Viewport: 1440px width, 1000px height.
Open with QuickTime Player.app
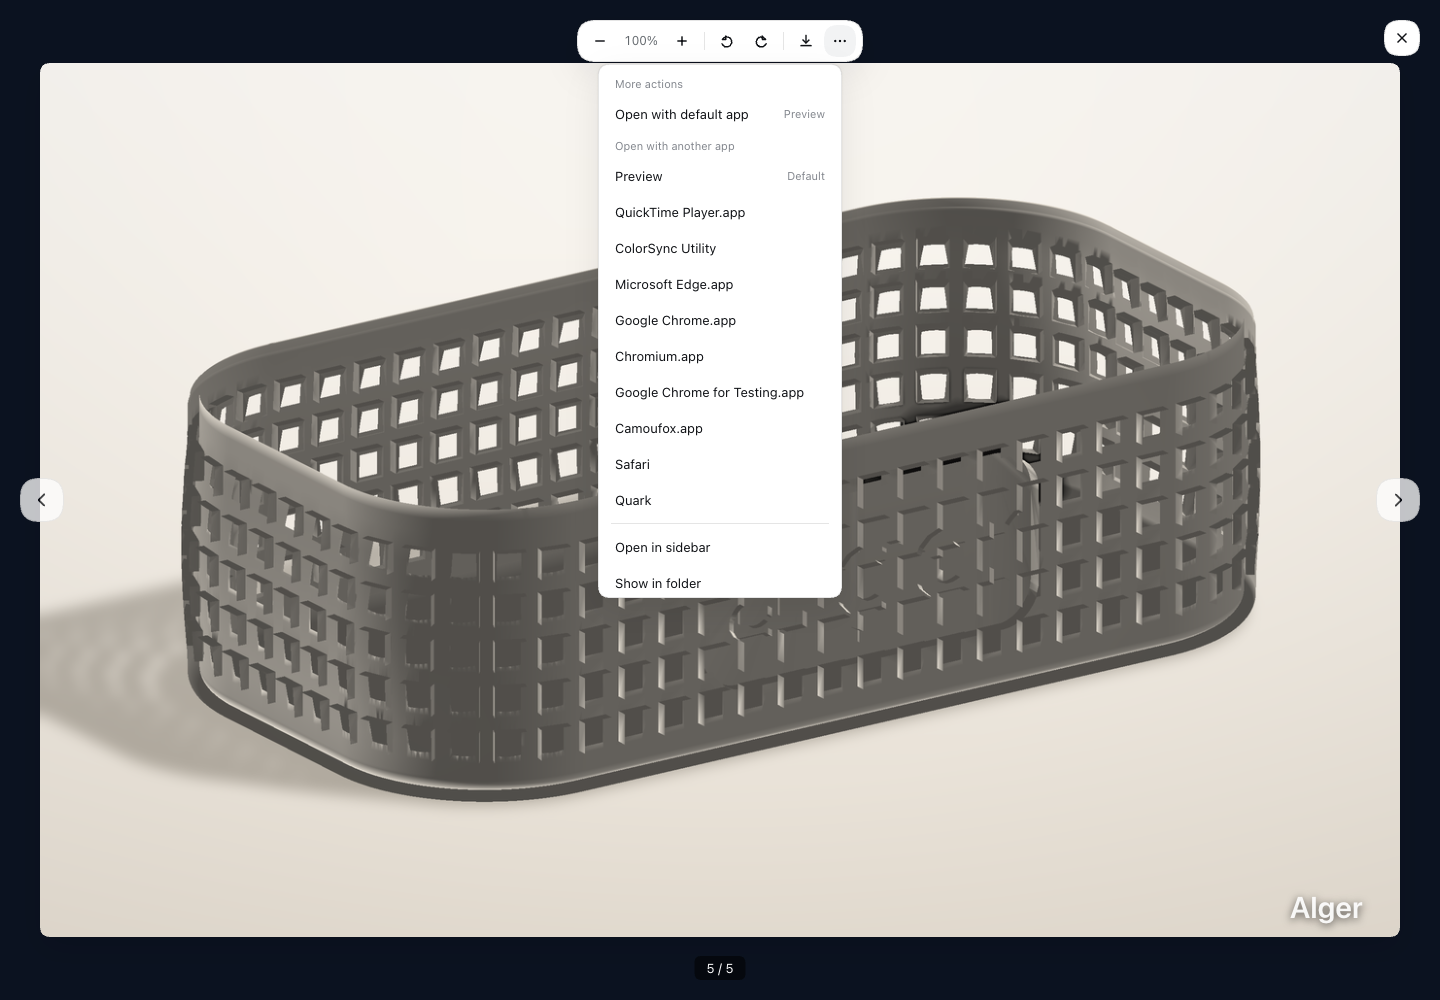720,212
